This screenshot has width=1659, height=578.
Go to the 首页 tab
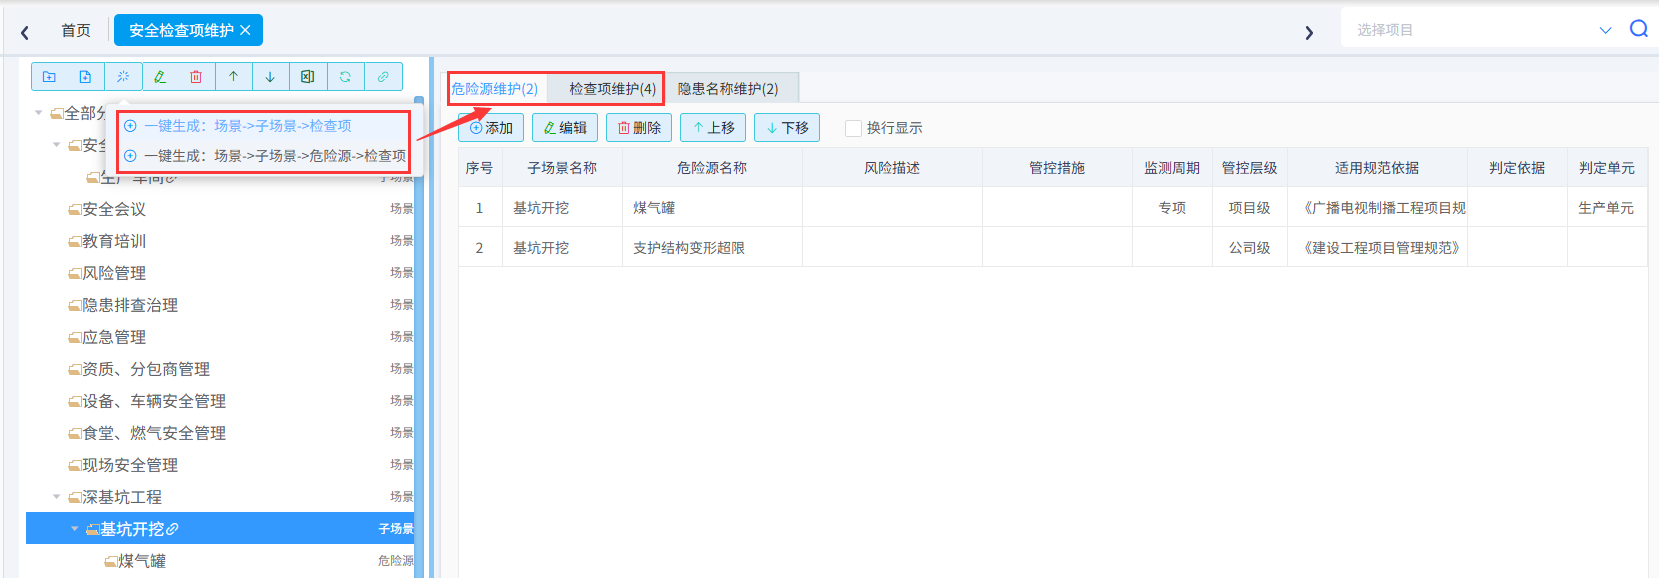[x=76, y=30]
